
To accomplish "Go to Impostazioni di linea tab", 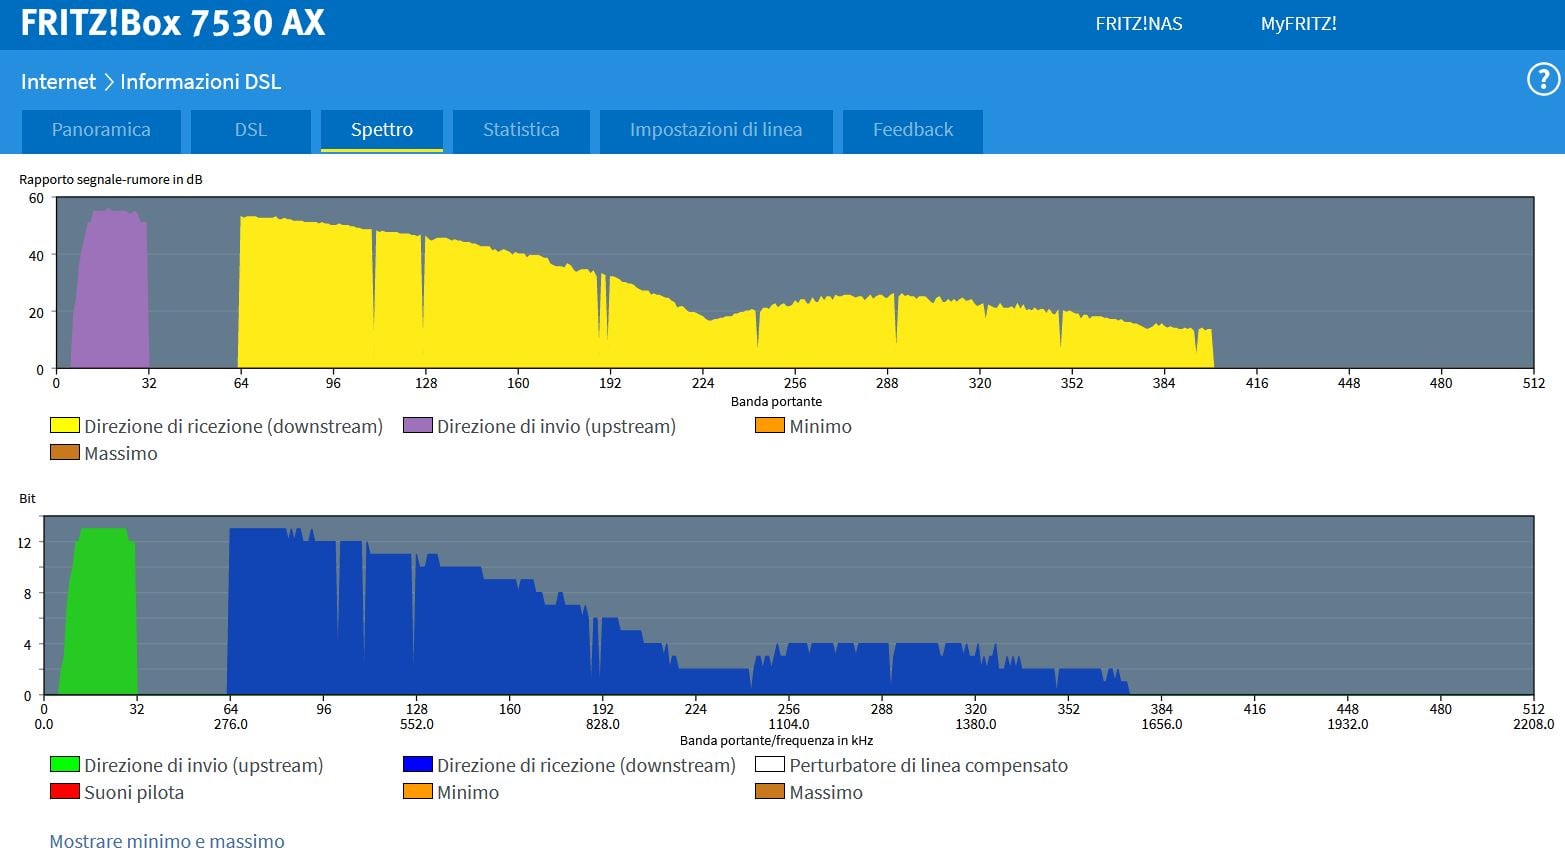I will click(x=715, y=130).
